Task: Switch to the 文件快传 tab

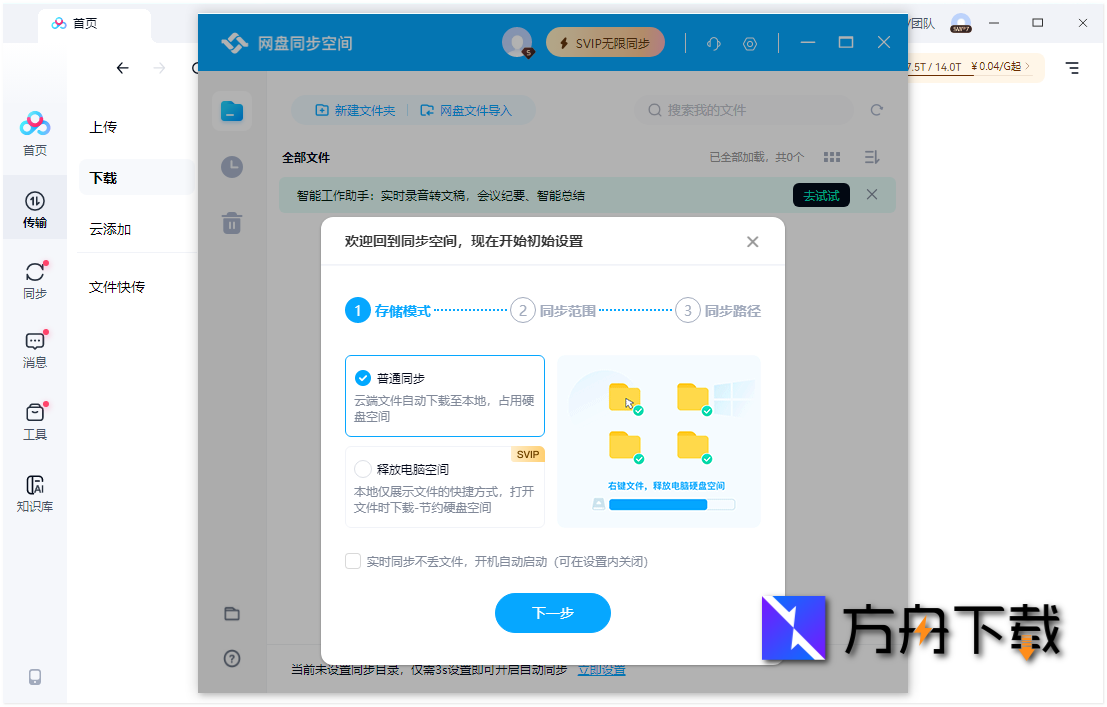Action: pyautogui.click(x=118, y=287)
